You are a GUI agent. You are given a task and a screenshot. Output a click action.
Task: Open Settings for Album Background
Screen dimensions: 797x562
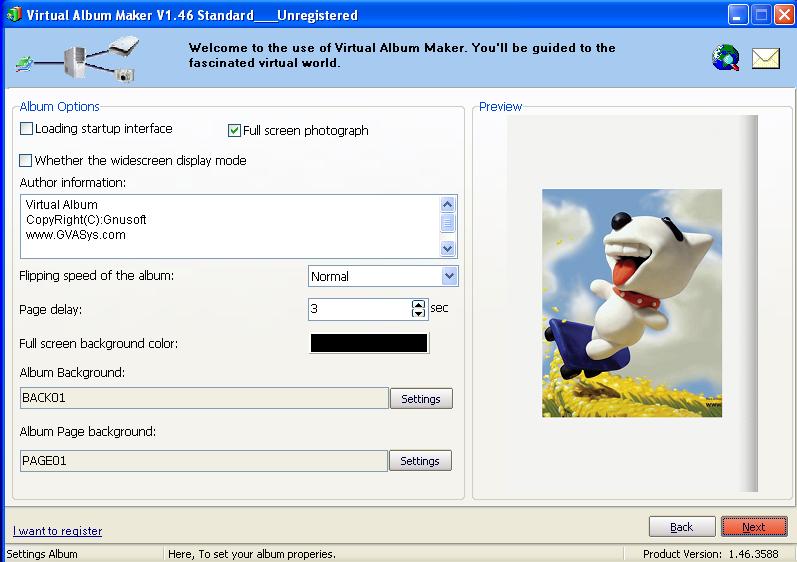tap(421, 399)
